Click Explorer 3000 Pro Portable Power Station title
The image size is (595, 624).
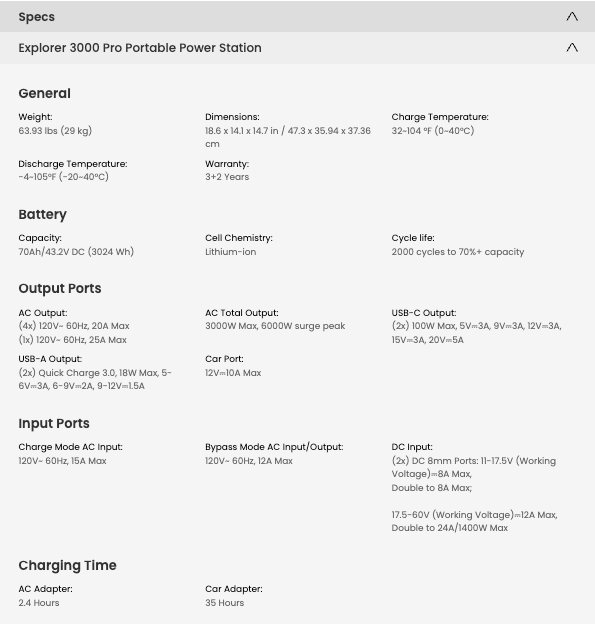tap(140, 48)
